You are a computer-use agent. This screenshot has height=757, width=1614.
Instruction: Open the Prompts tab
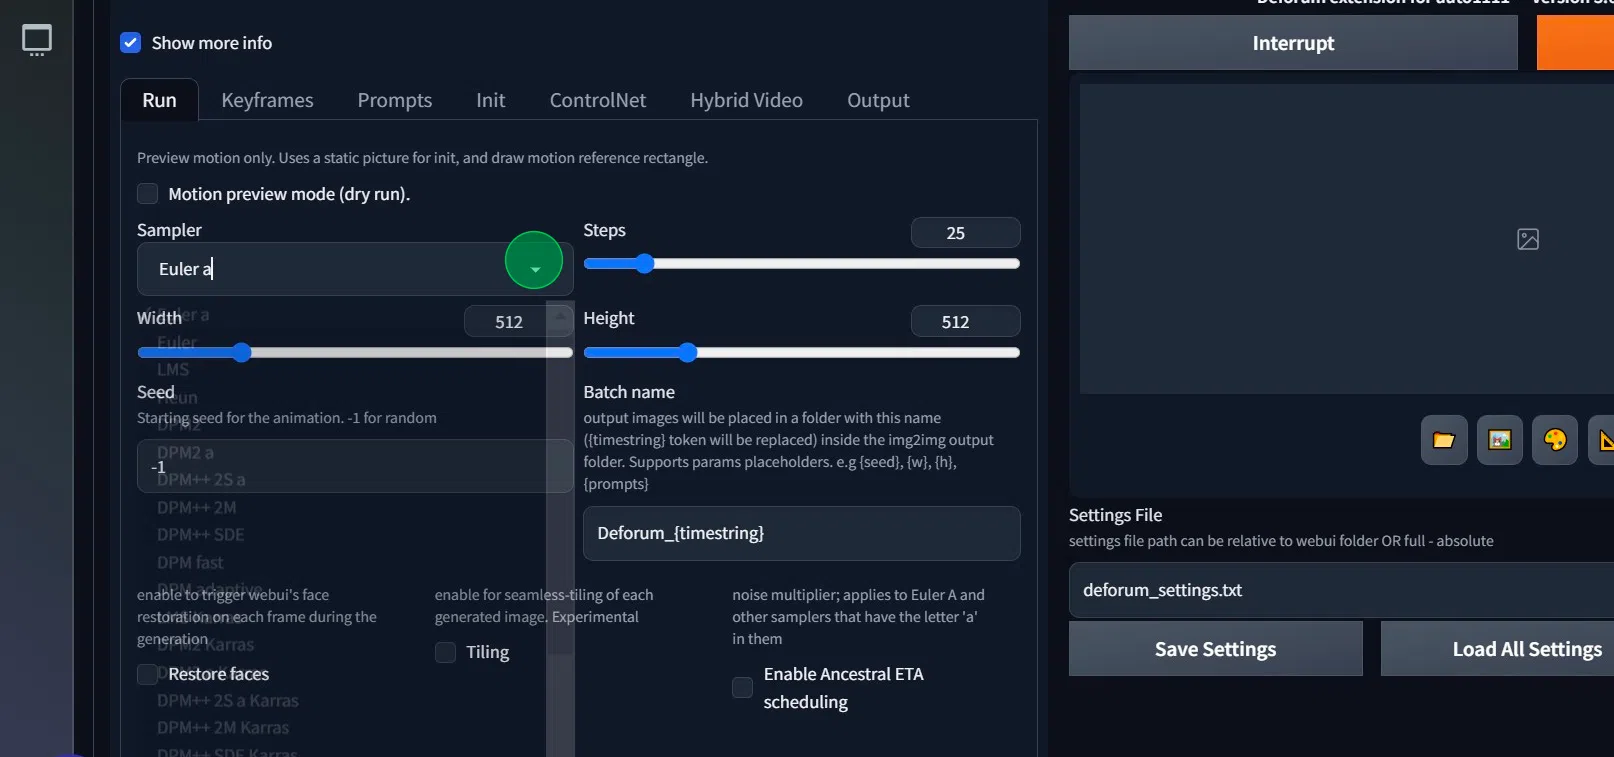pos(395,100)
